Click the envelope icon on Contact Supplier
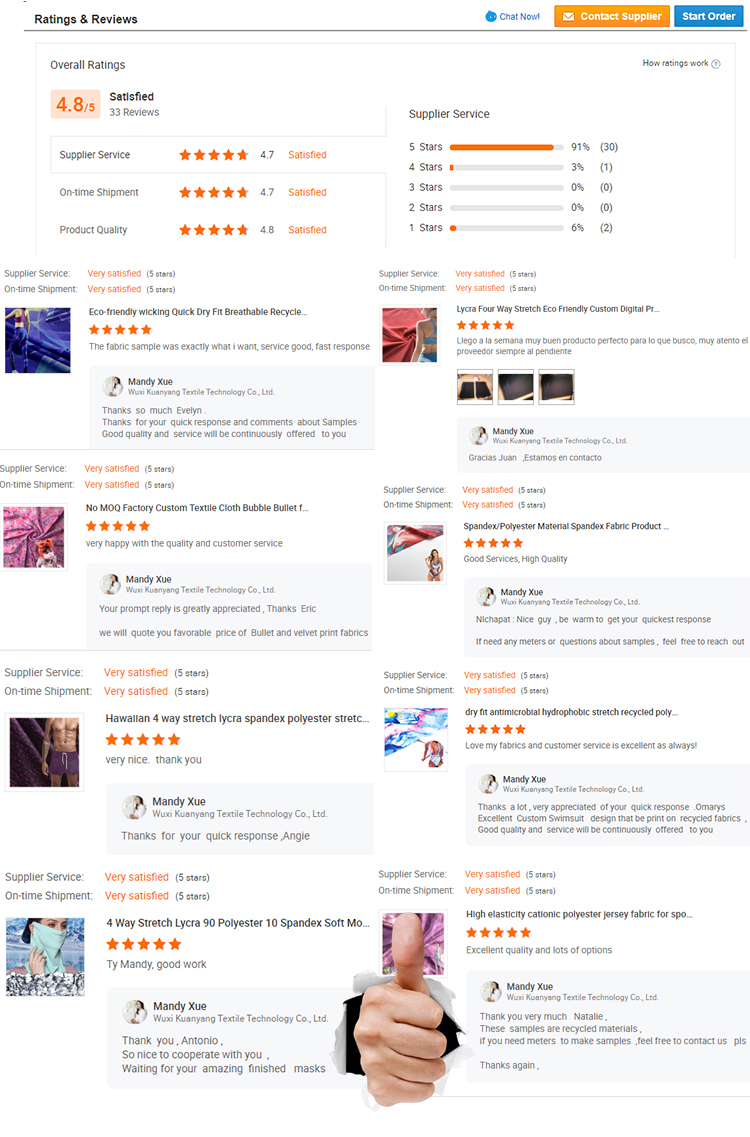 pyautogui.click(x=569, y=16)
